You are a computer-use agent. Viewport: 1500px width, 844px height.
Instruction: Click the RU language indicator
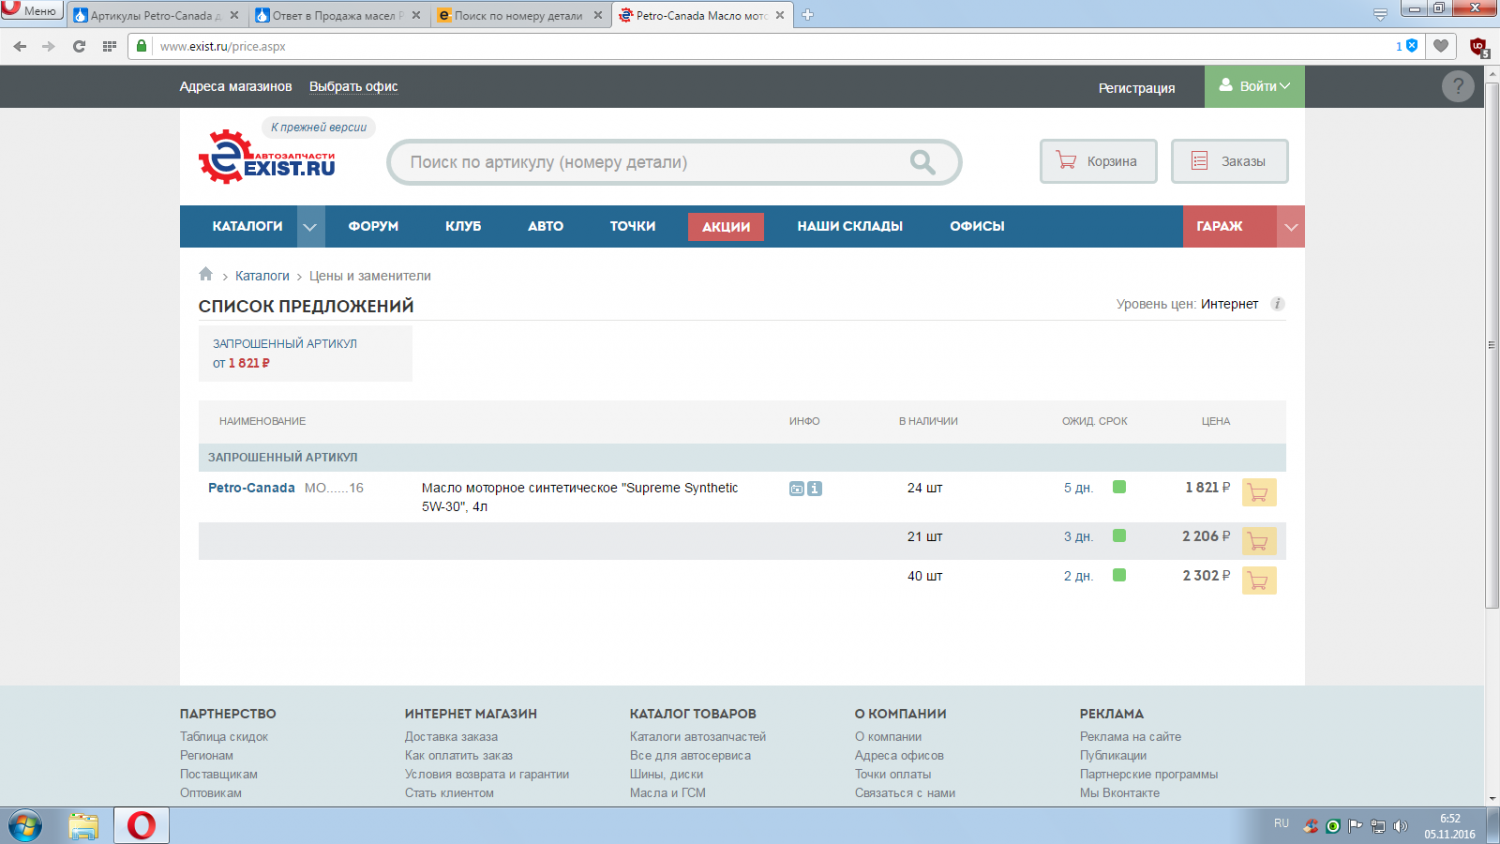[1281, 823]
